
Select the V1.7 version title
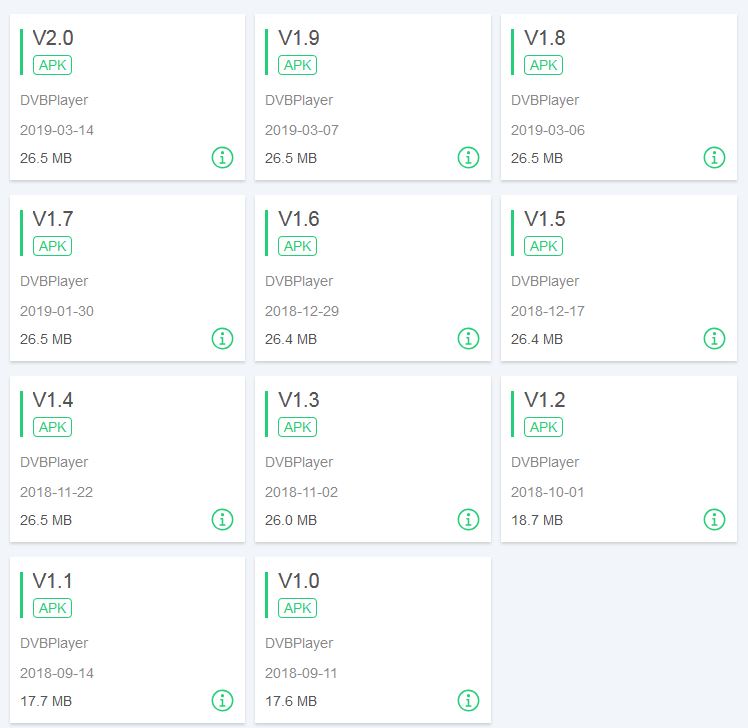click(53, 219)
